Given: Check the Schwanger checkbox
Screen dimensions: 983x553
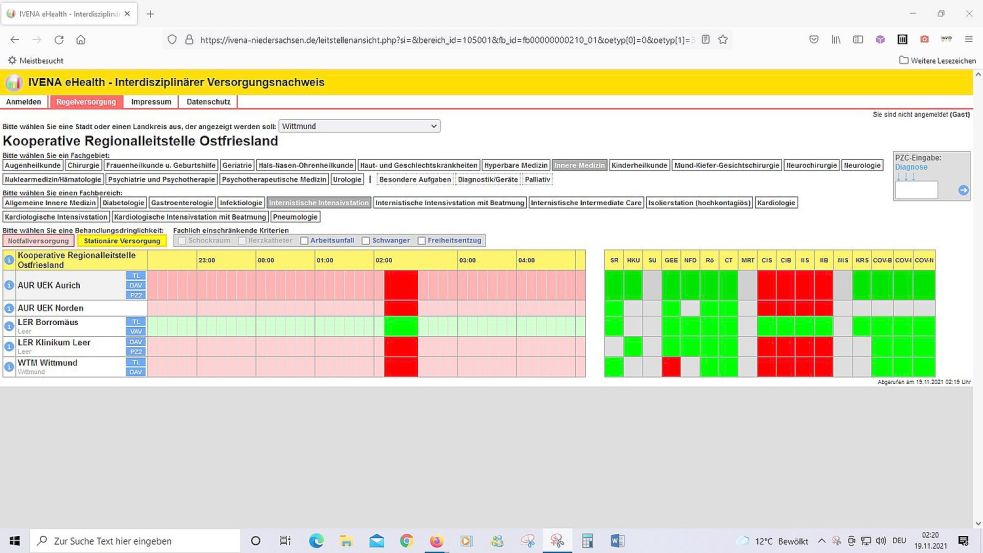Looking at the screenshot, I should click(x=365, y=241).
